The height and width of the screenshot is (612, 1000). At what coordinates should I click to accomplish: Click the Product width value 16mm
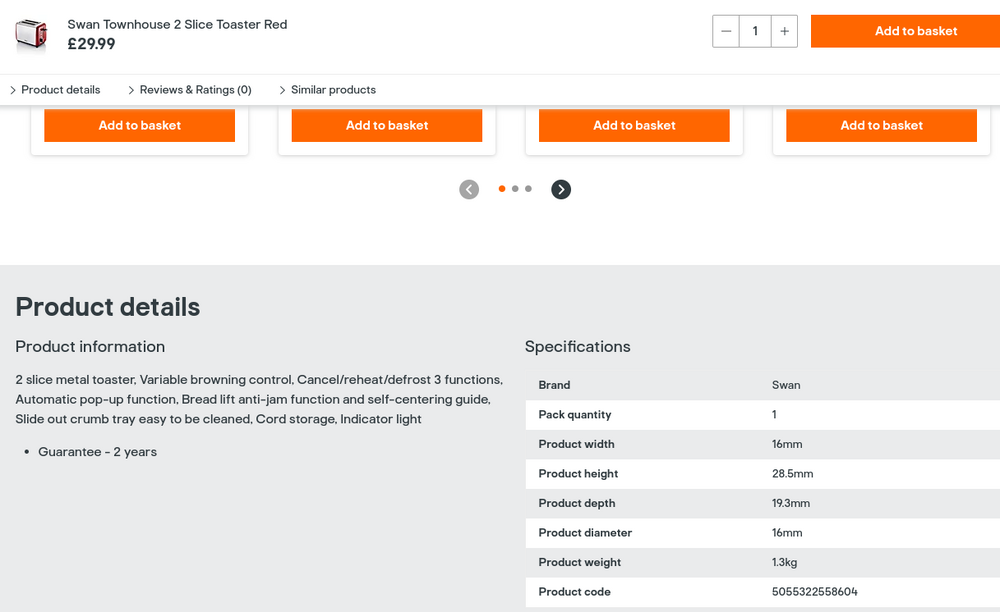point(787,444)
